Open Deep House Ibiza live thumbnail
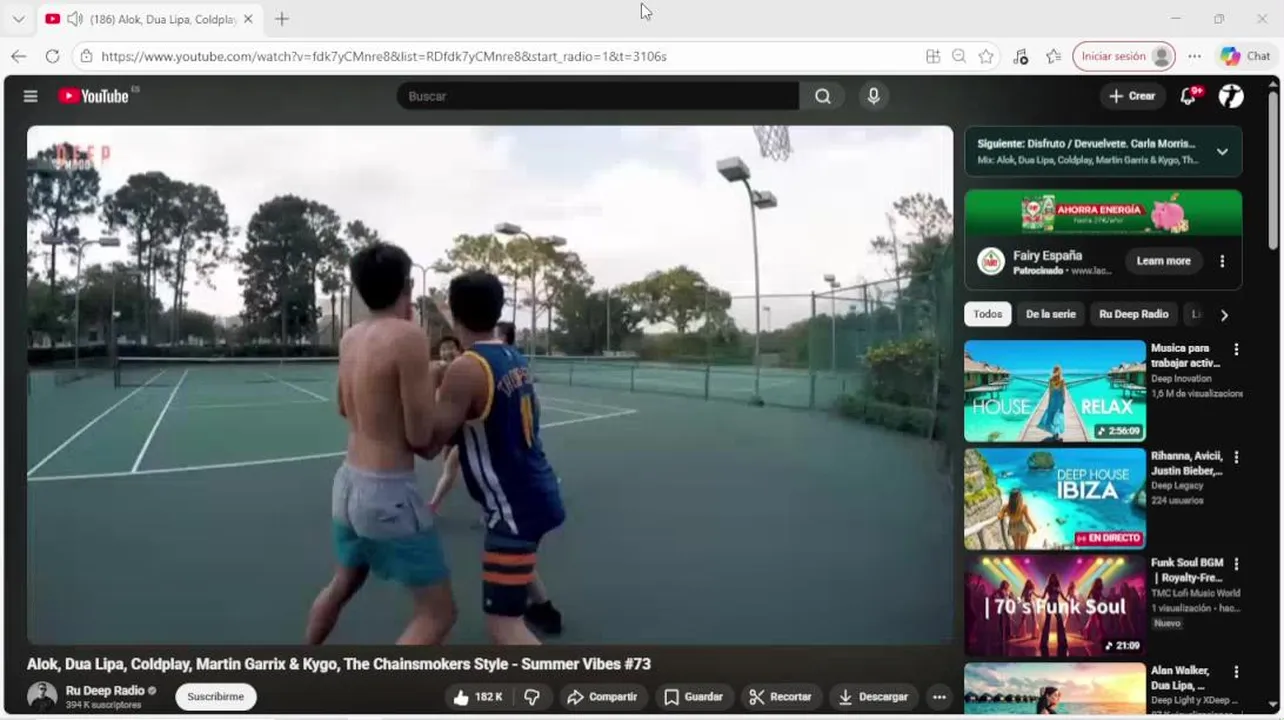 [x=1055, y=499]
